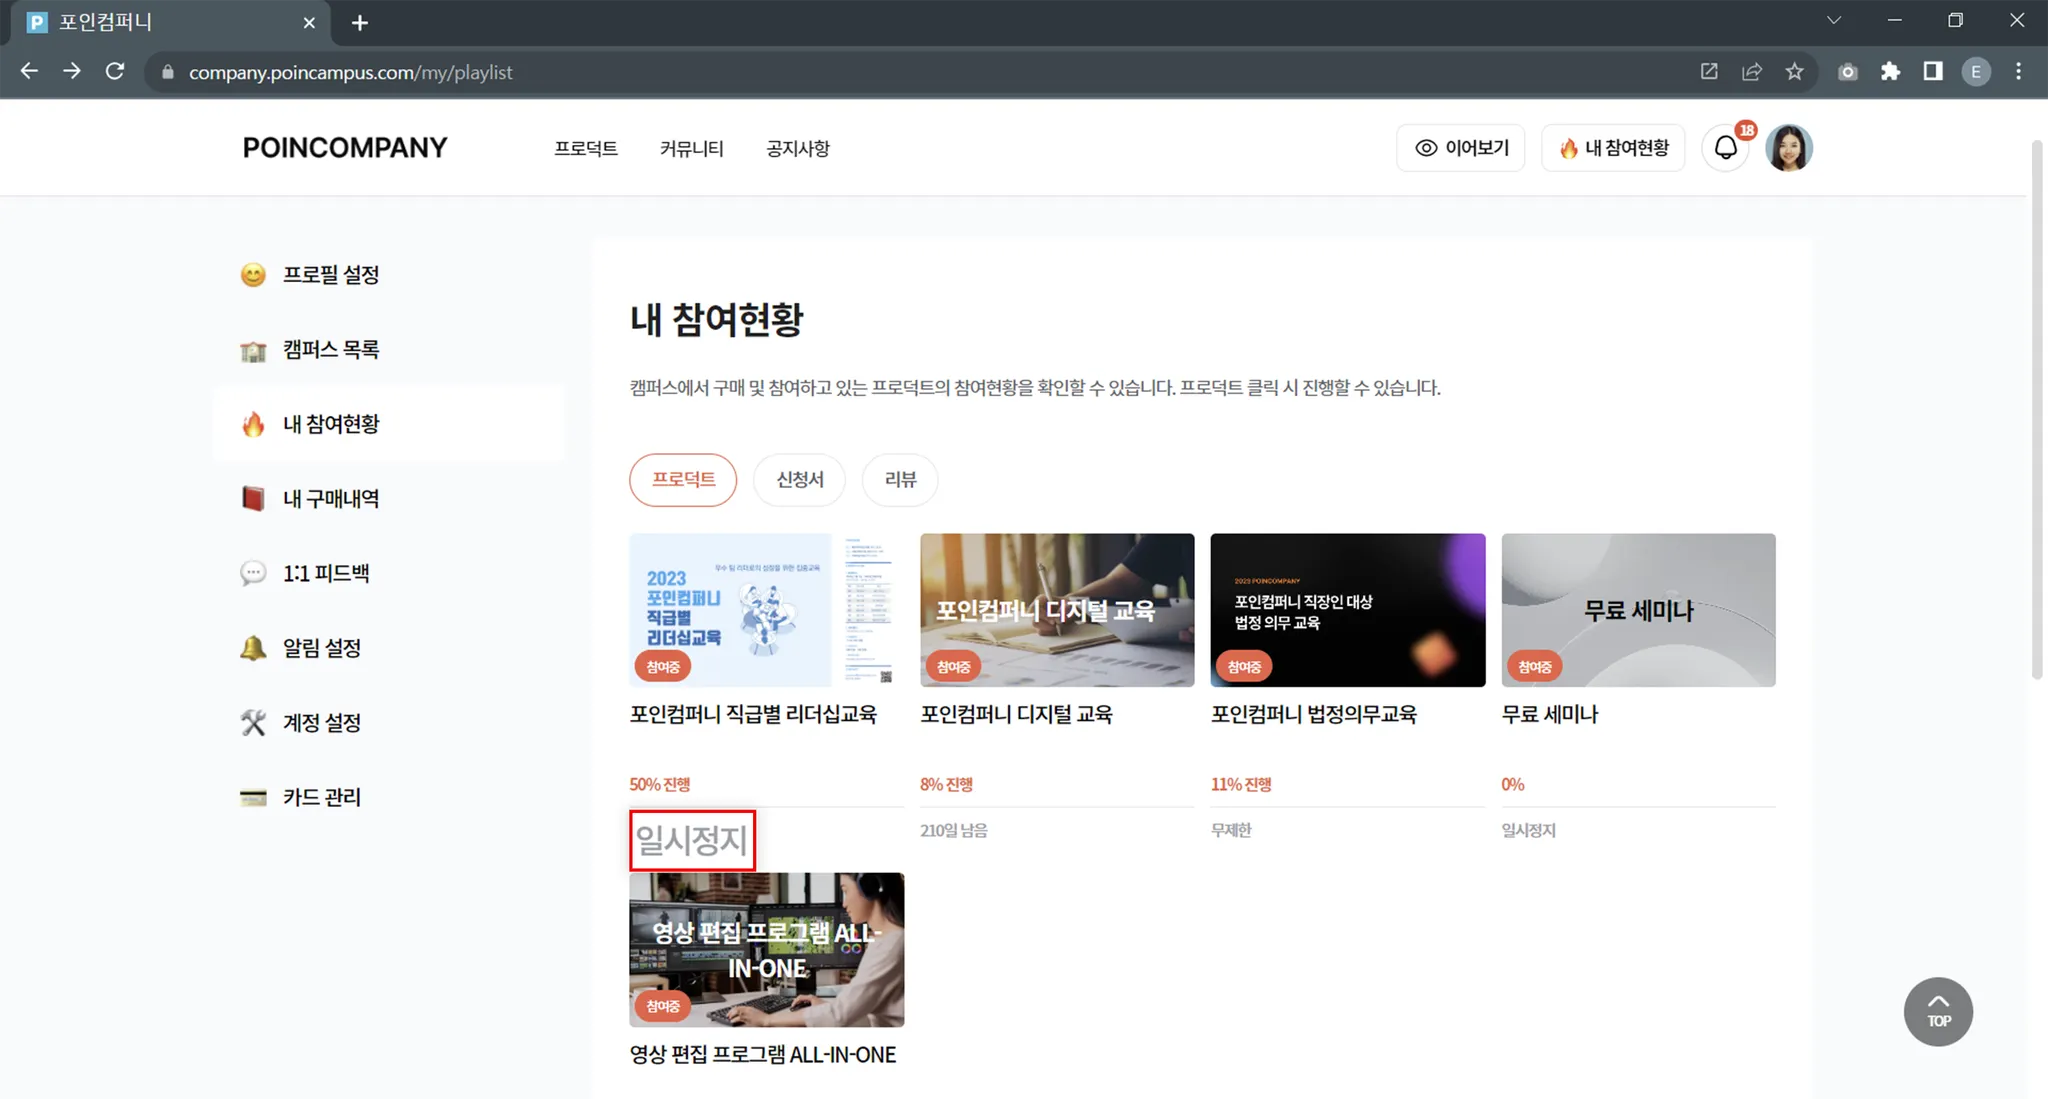
Task: Go to 프로필 설정 in sidebar
Action: [x=330, y=275]
